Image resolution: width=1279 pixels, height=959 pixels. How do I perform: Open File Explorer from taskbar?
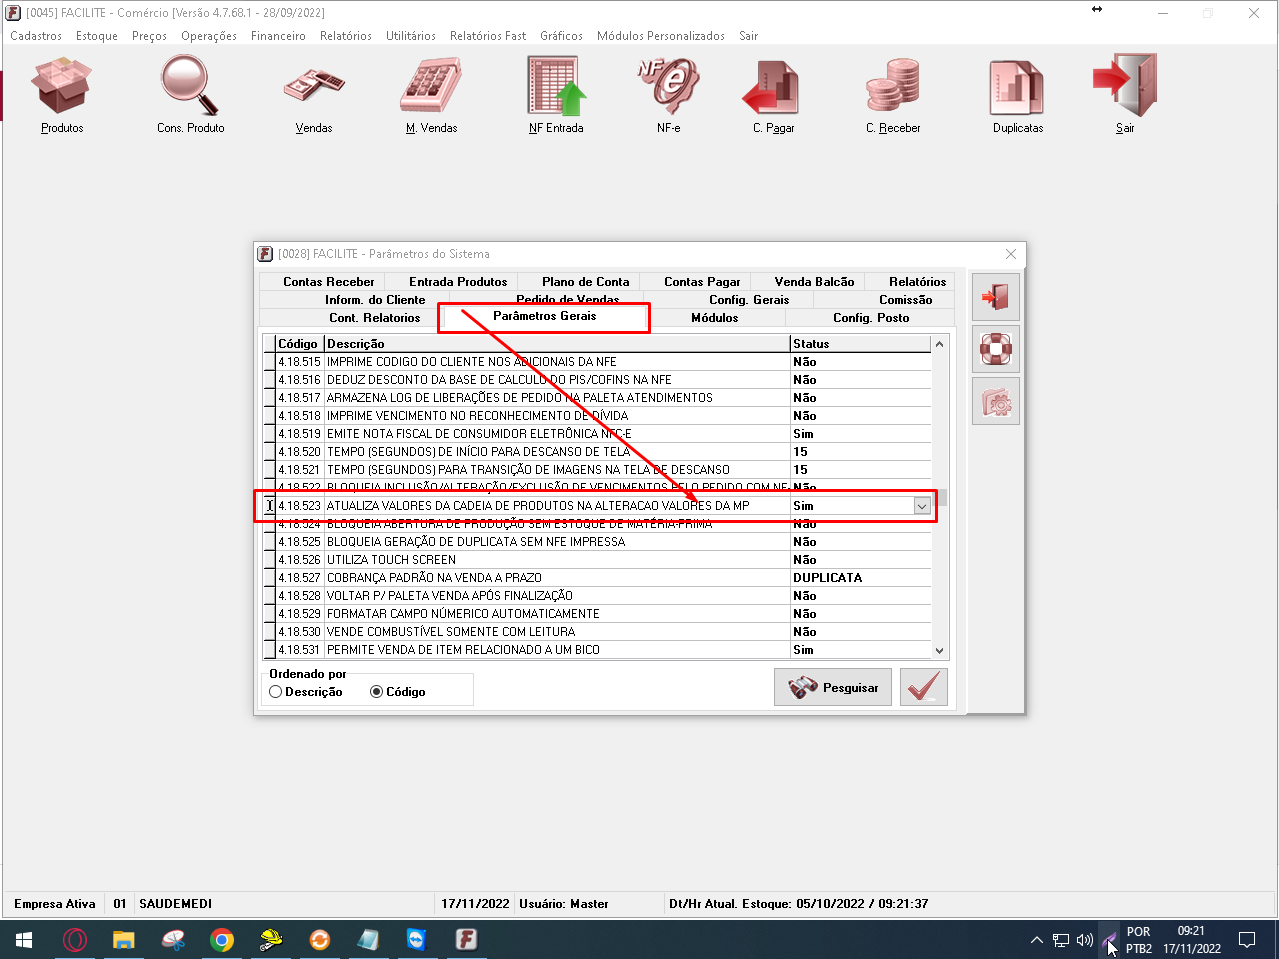pos(123,940)
